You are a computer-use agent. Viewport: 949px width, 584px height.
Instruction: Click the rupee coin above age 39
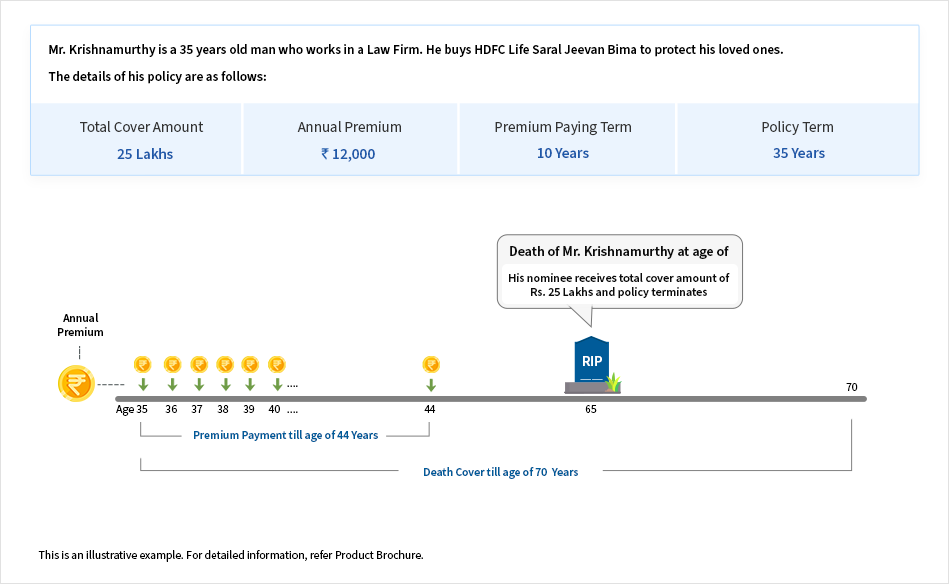[250, 364]
